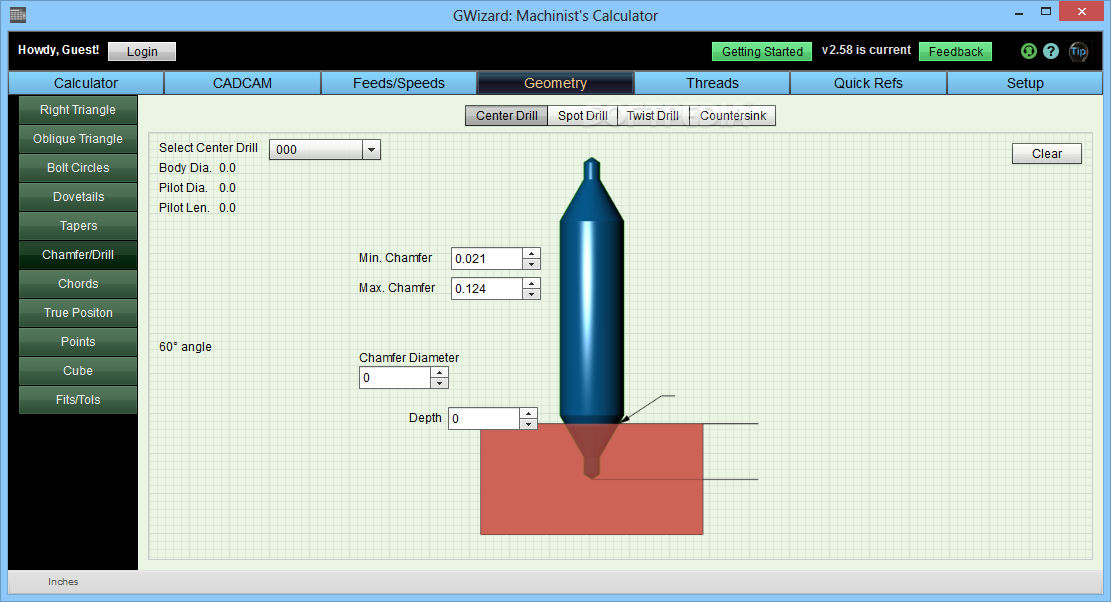Open Dovetails calculator
This screenshot has height=602, width=1111.
78,197
